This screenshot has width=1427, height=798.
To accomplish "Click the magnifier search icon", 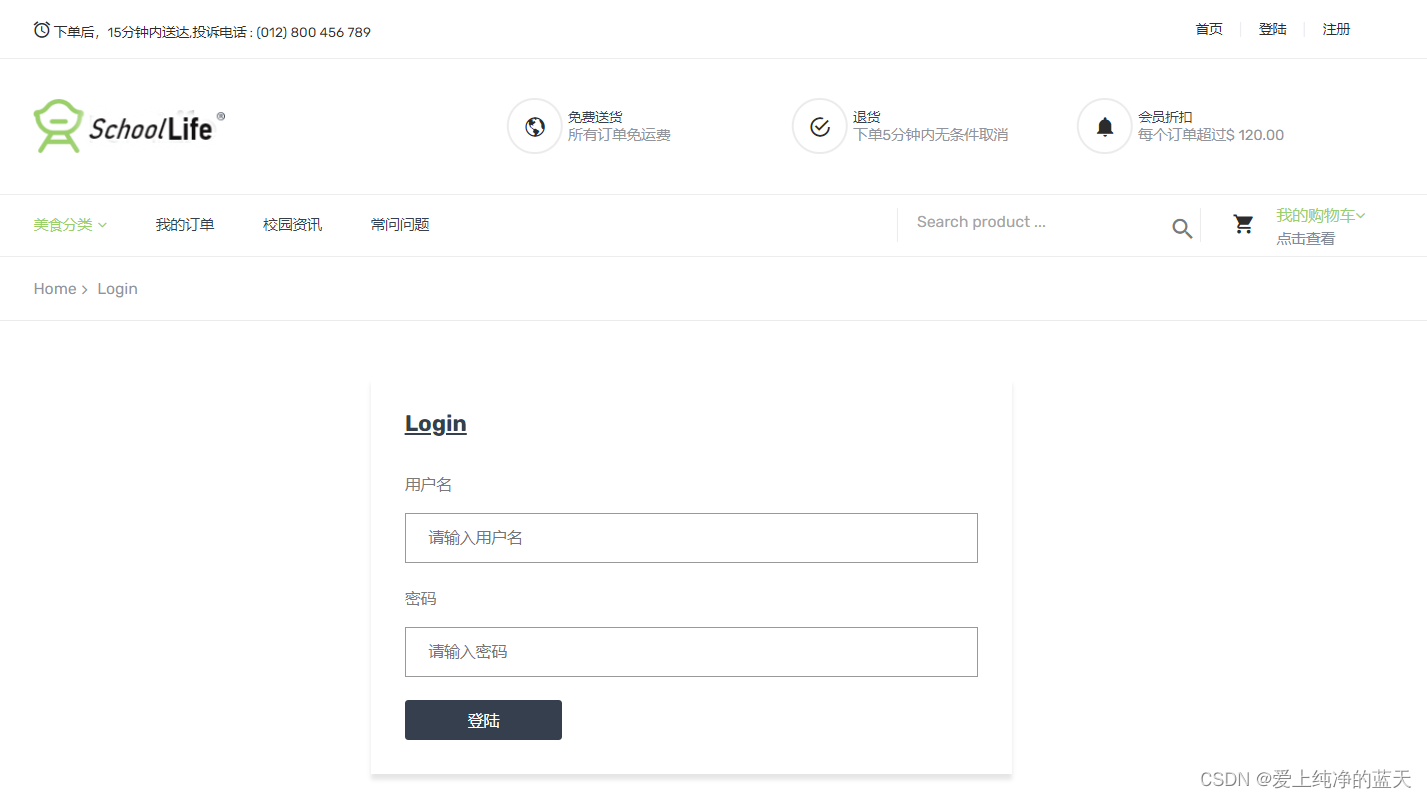I will 1182,229.
